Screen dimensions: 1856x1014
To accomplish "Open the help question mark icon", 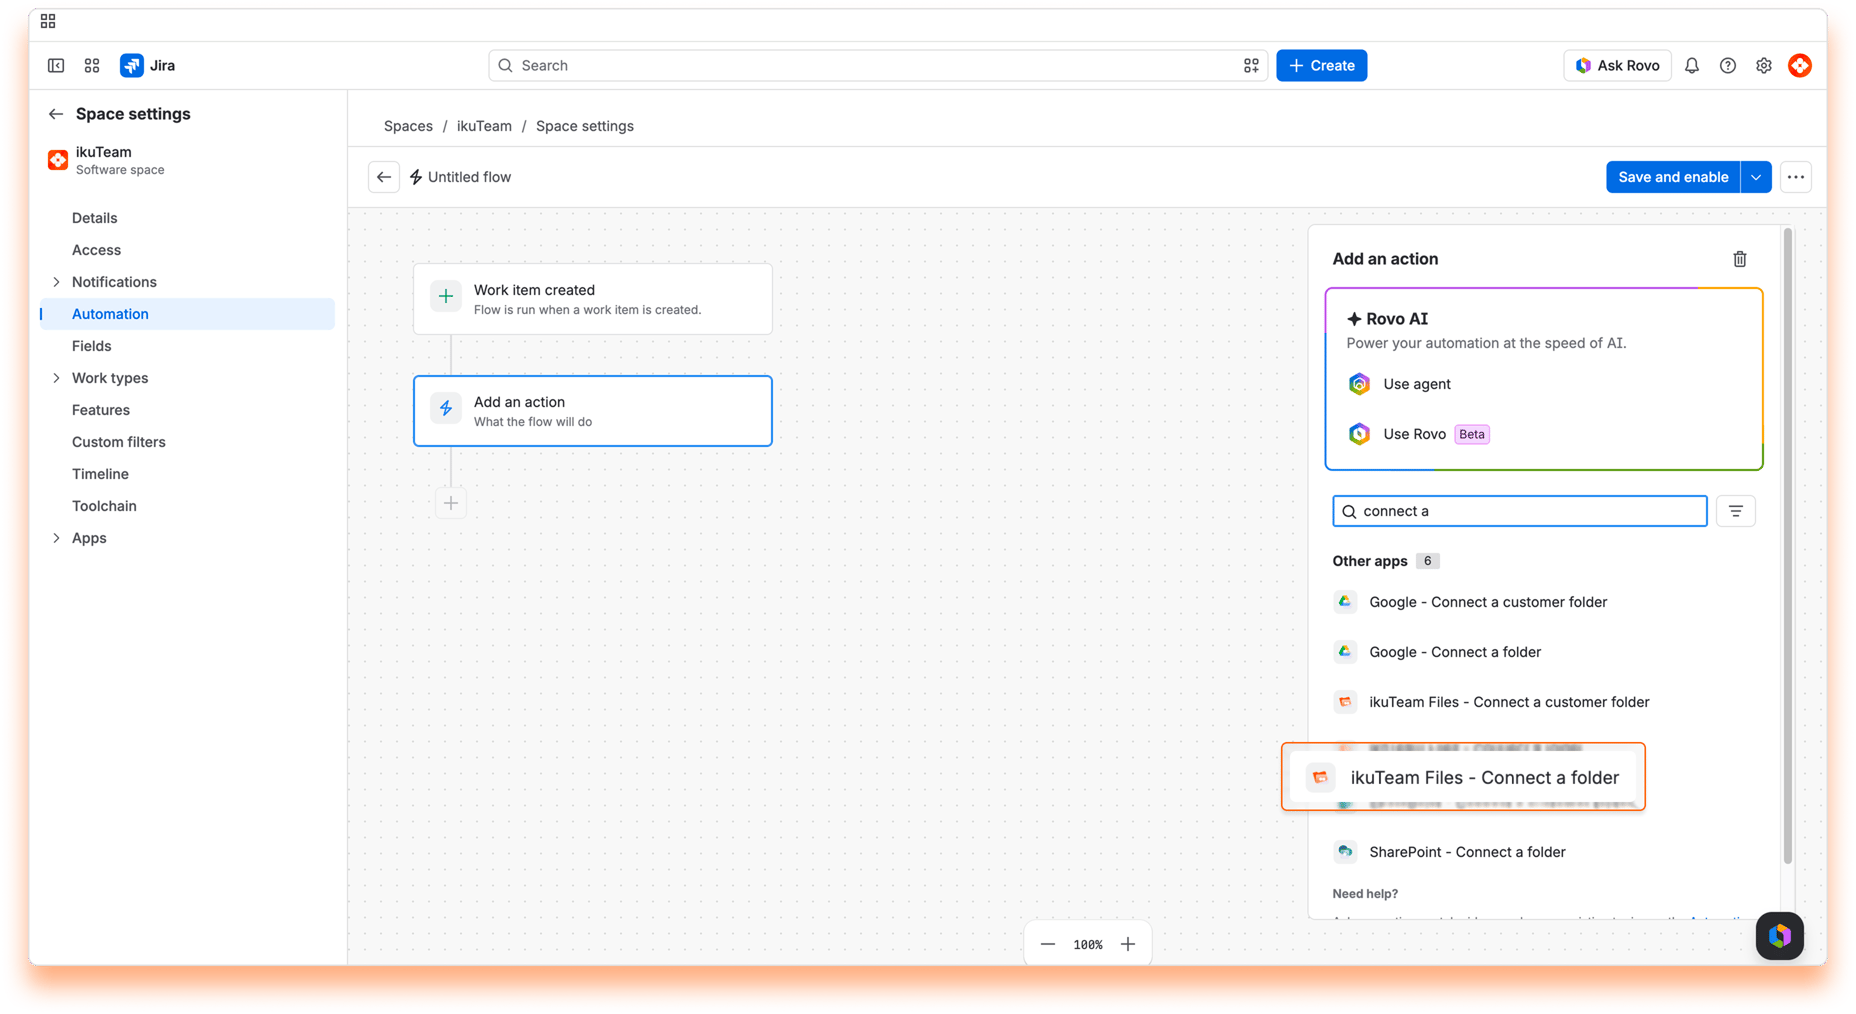I will pos(1728,65).
